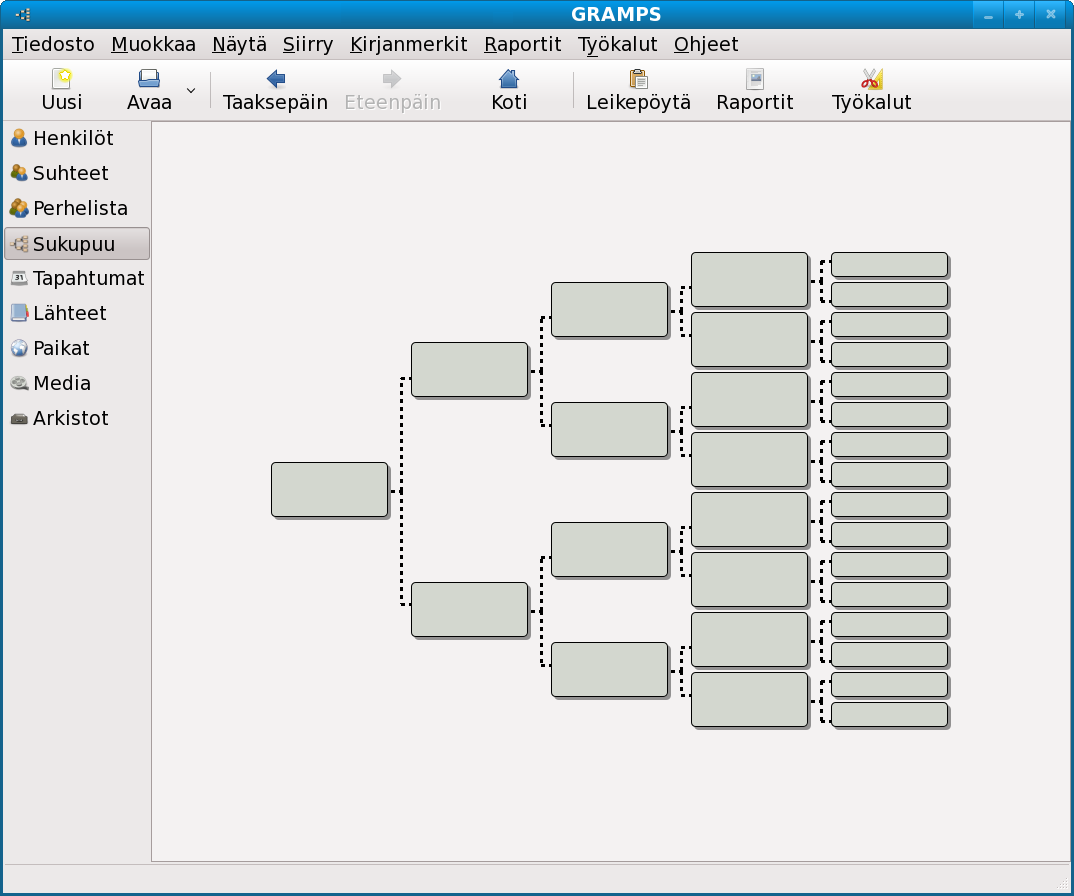Open the Leikepöytä clipboard
This screenshot has height=896, width=1074.
tap(638, 80)
